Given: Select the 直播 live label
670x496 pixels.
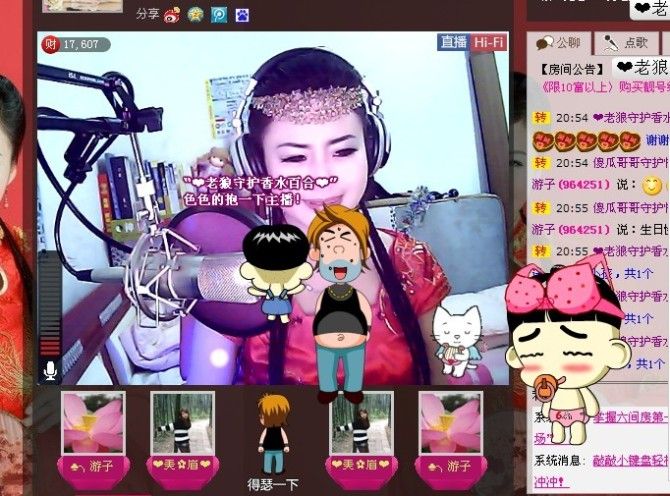Looking at the screenshot, I should click(454, 42).
